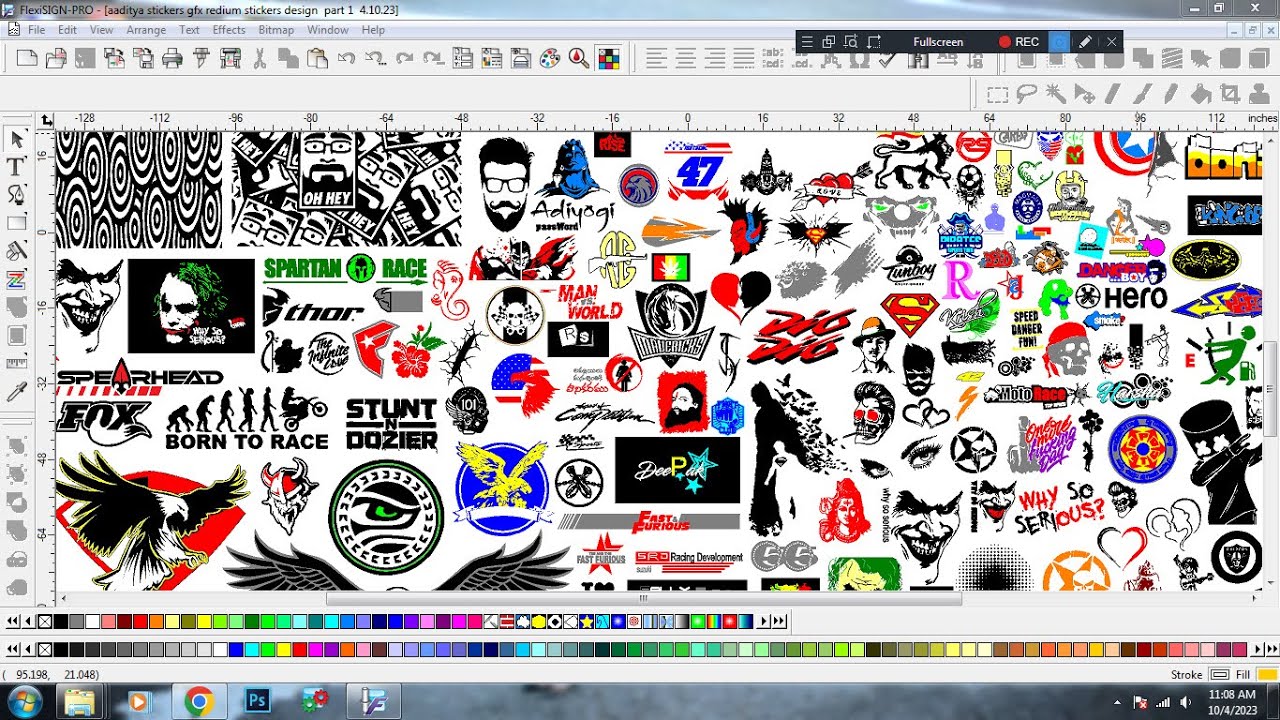This screenshot has width=1280, height=720.
Task: Copy the selection with the copy icon
Action: coord(289,58)
